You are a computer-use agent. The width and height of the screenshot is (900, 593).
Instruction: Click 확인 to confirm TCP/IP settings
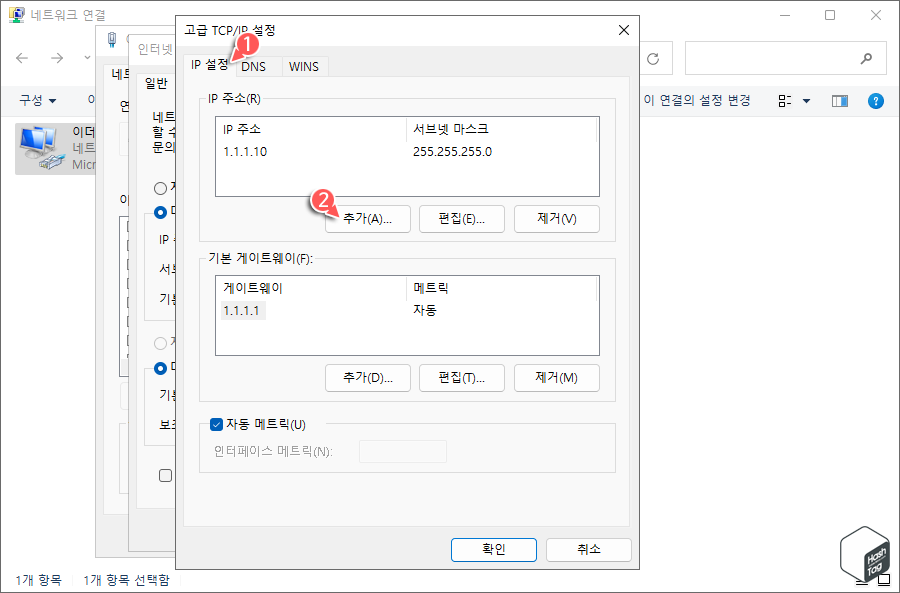coord(493,550)
